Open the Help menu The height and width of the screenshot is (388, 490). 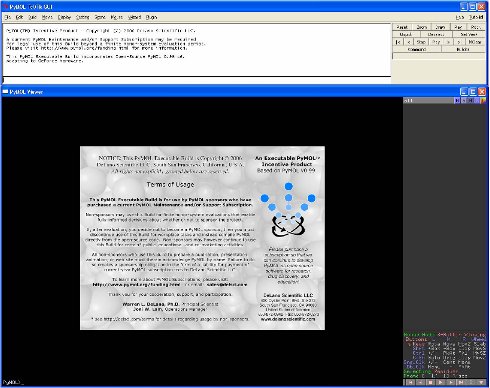point(460,17)
